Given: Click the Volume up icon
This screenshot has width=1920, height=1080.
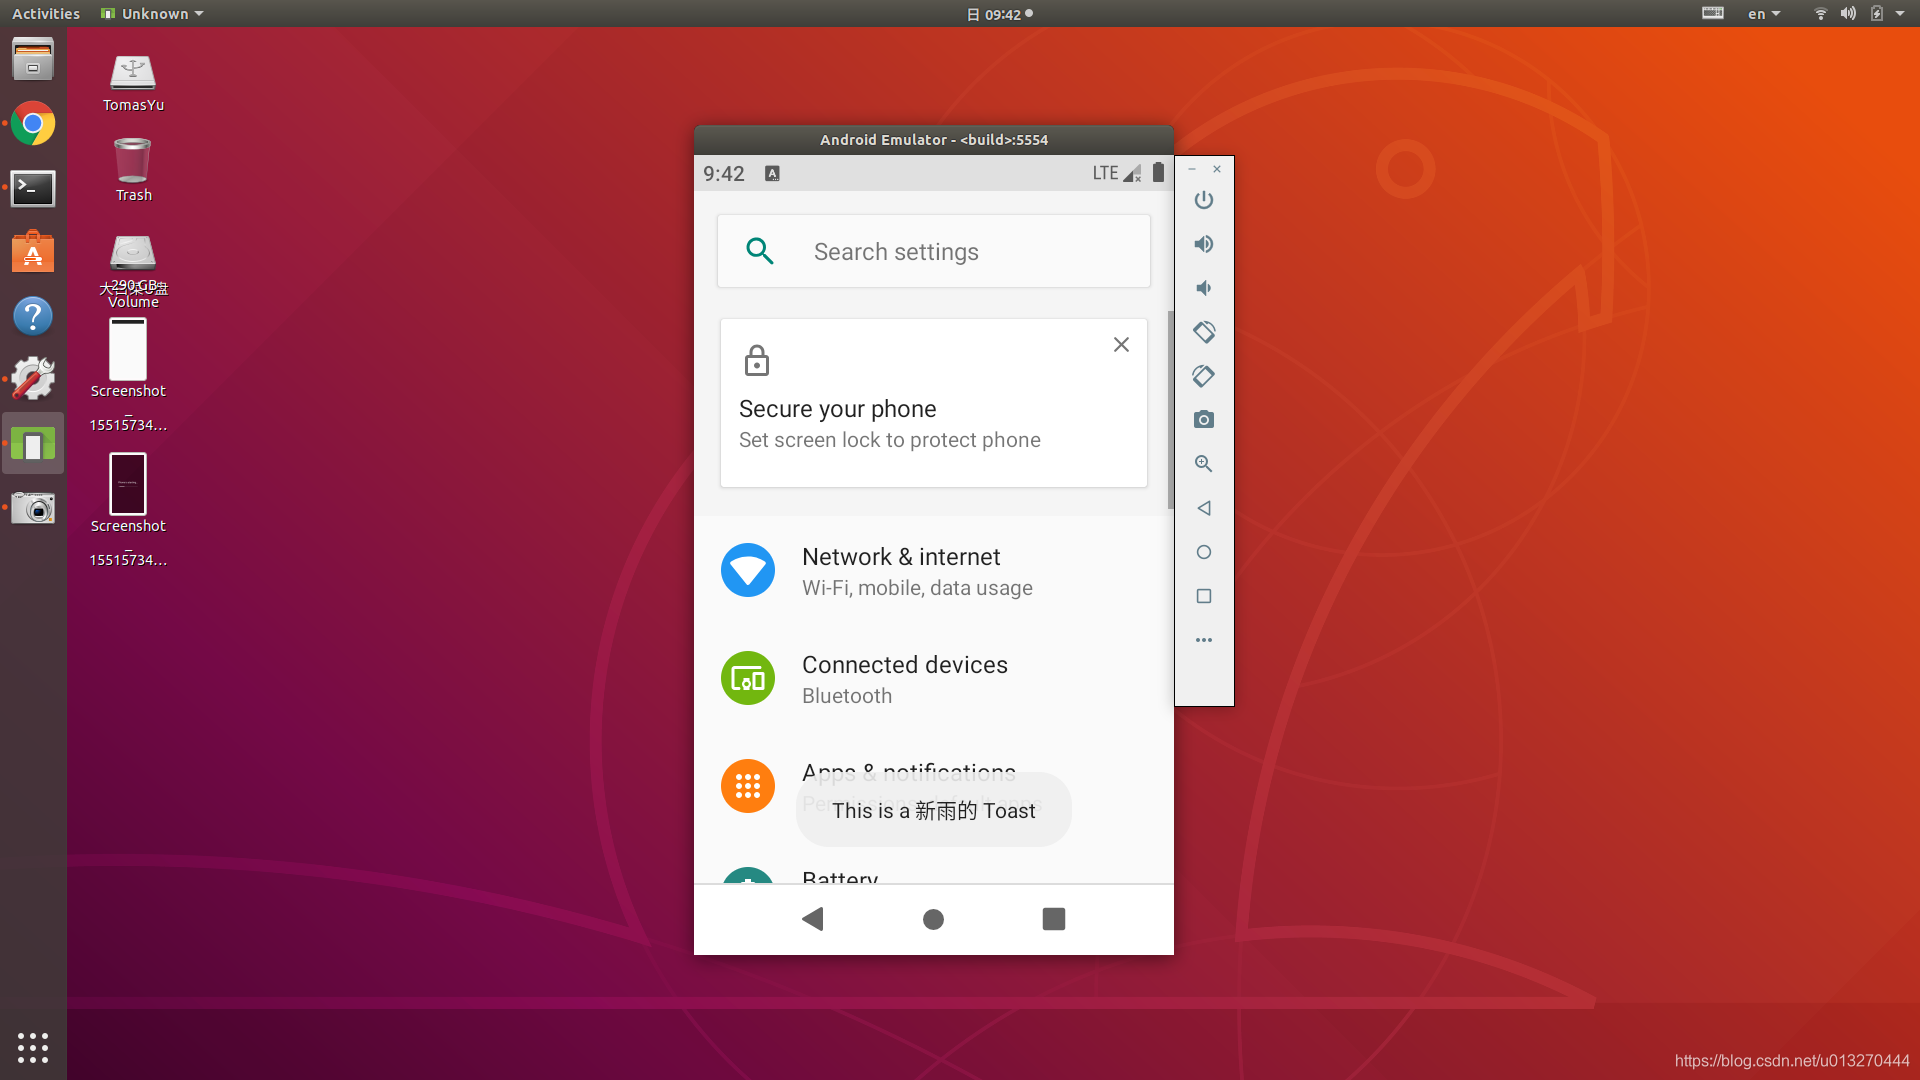Looking at the screenshot, I should 1203,244.
